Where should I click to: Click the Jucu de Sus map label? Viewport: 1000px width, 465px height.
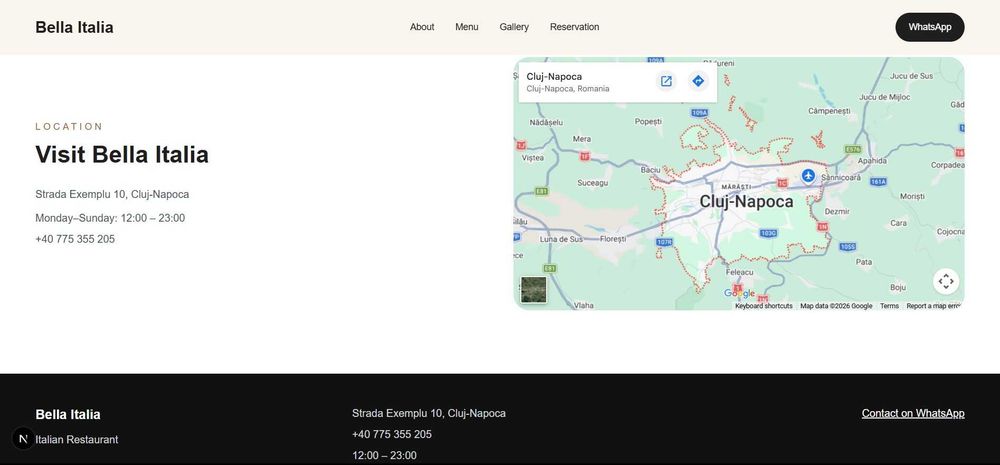pyautogui.click(x=911, y=76)
